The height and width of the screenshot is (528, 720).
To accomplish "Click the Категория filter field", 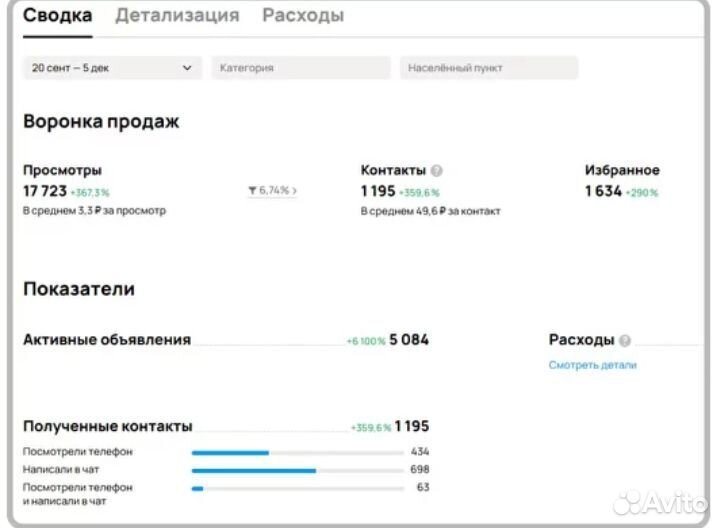I will click(301, 68).
